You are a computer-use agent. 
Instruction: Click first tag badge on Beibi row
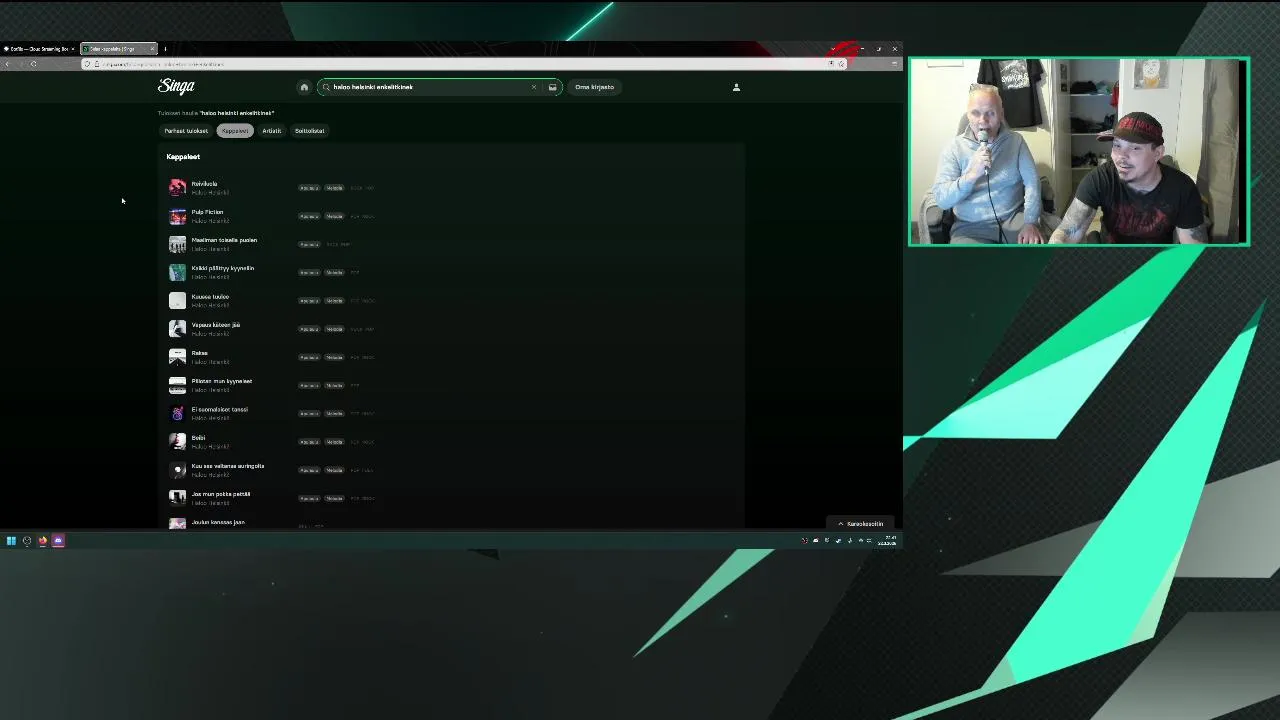309,441
